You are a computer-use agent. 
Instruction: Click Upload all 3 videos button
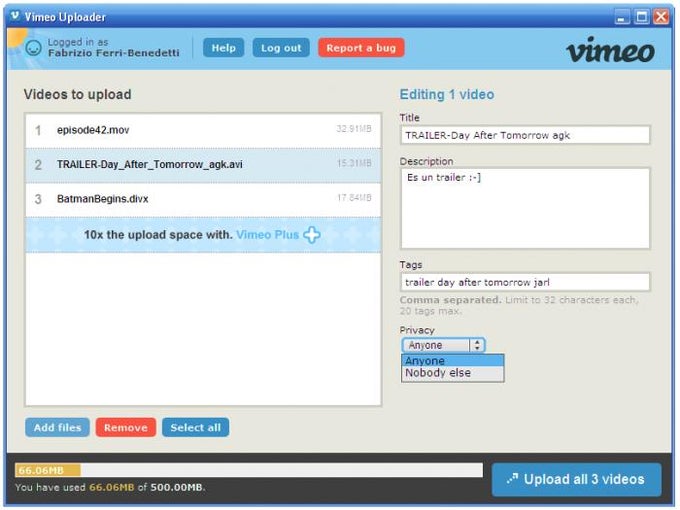tap(576, 479)
